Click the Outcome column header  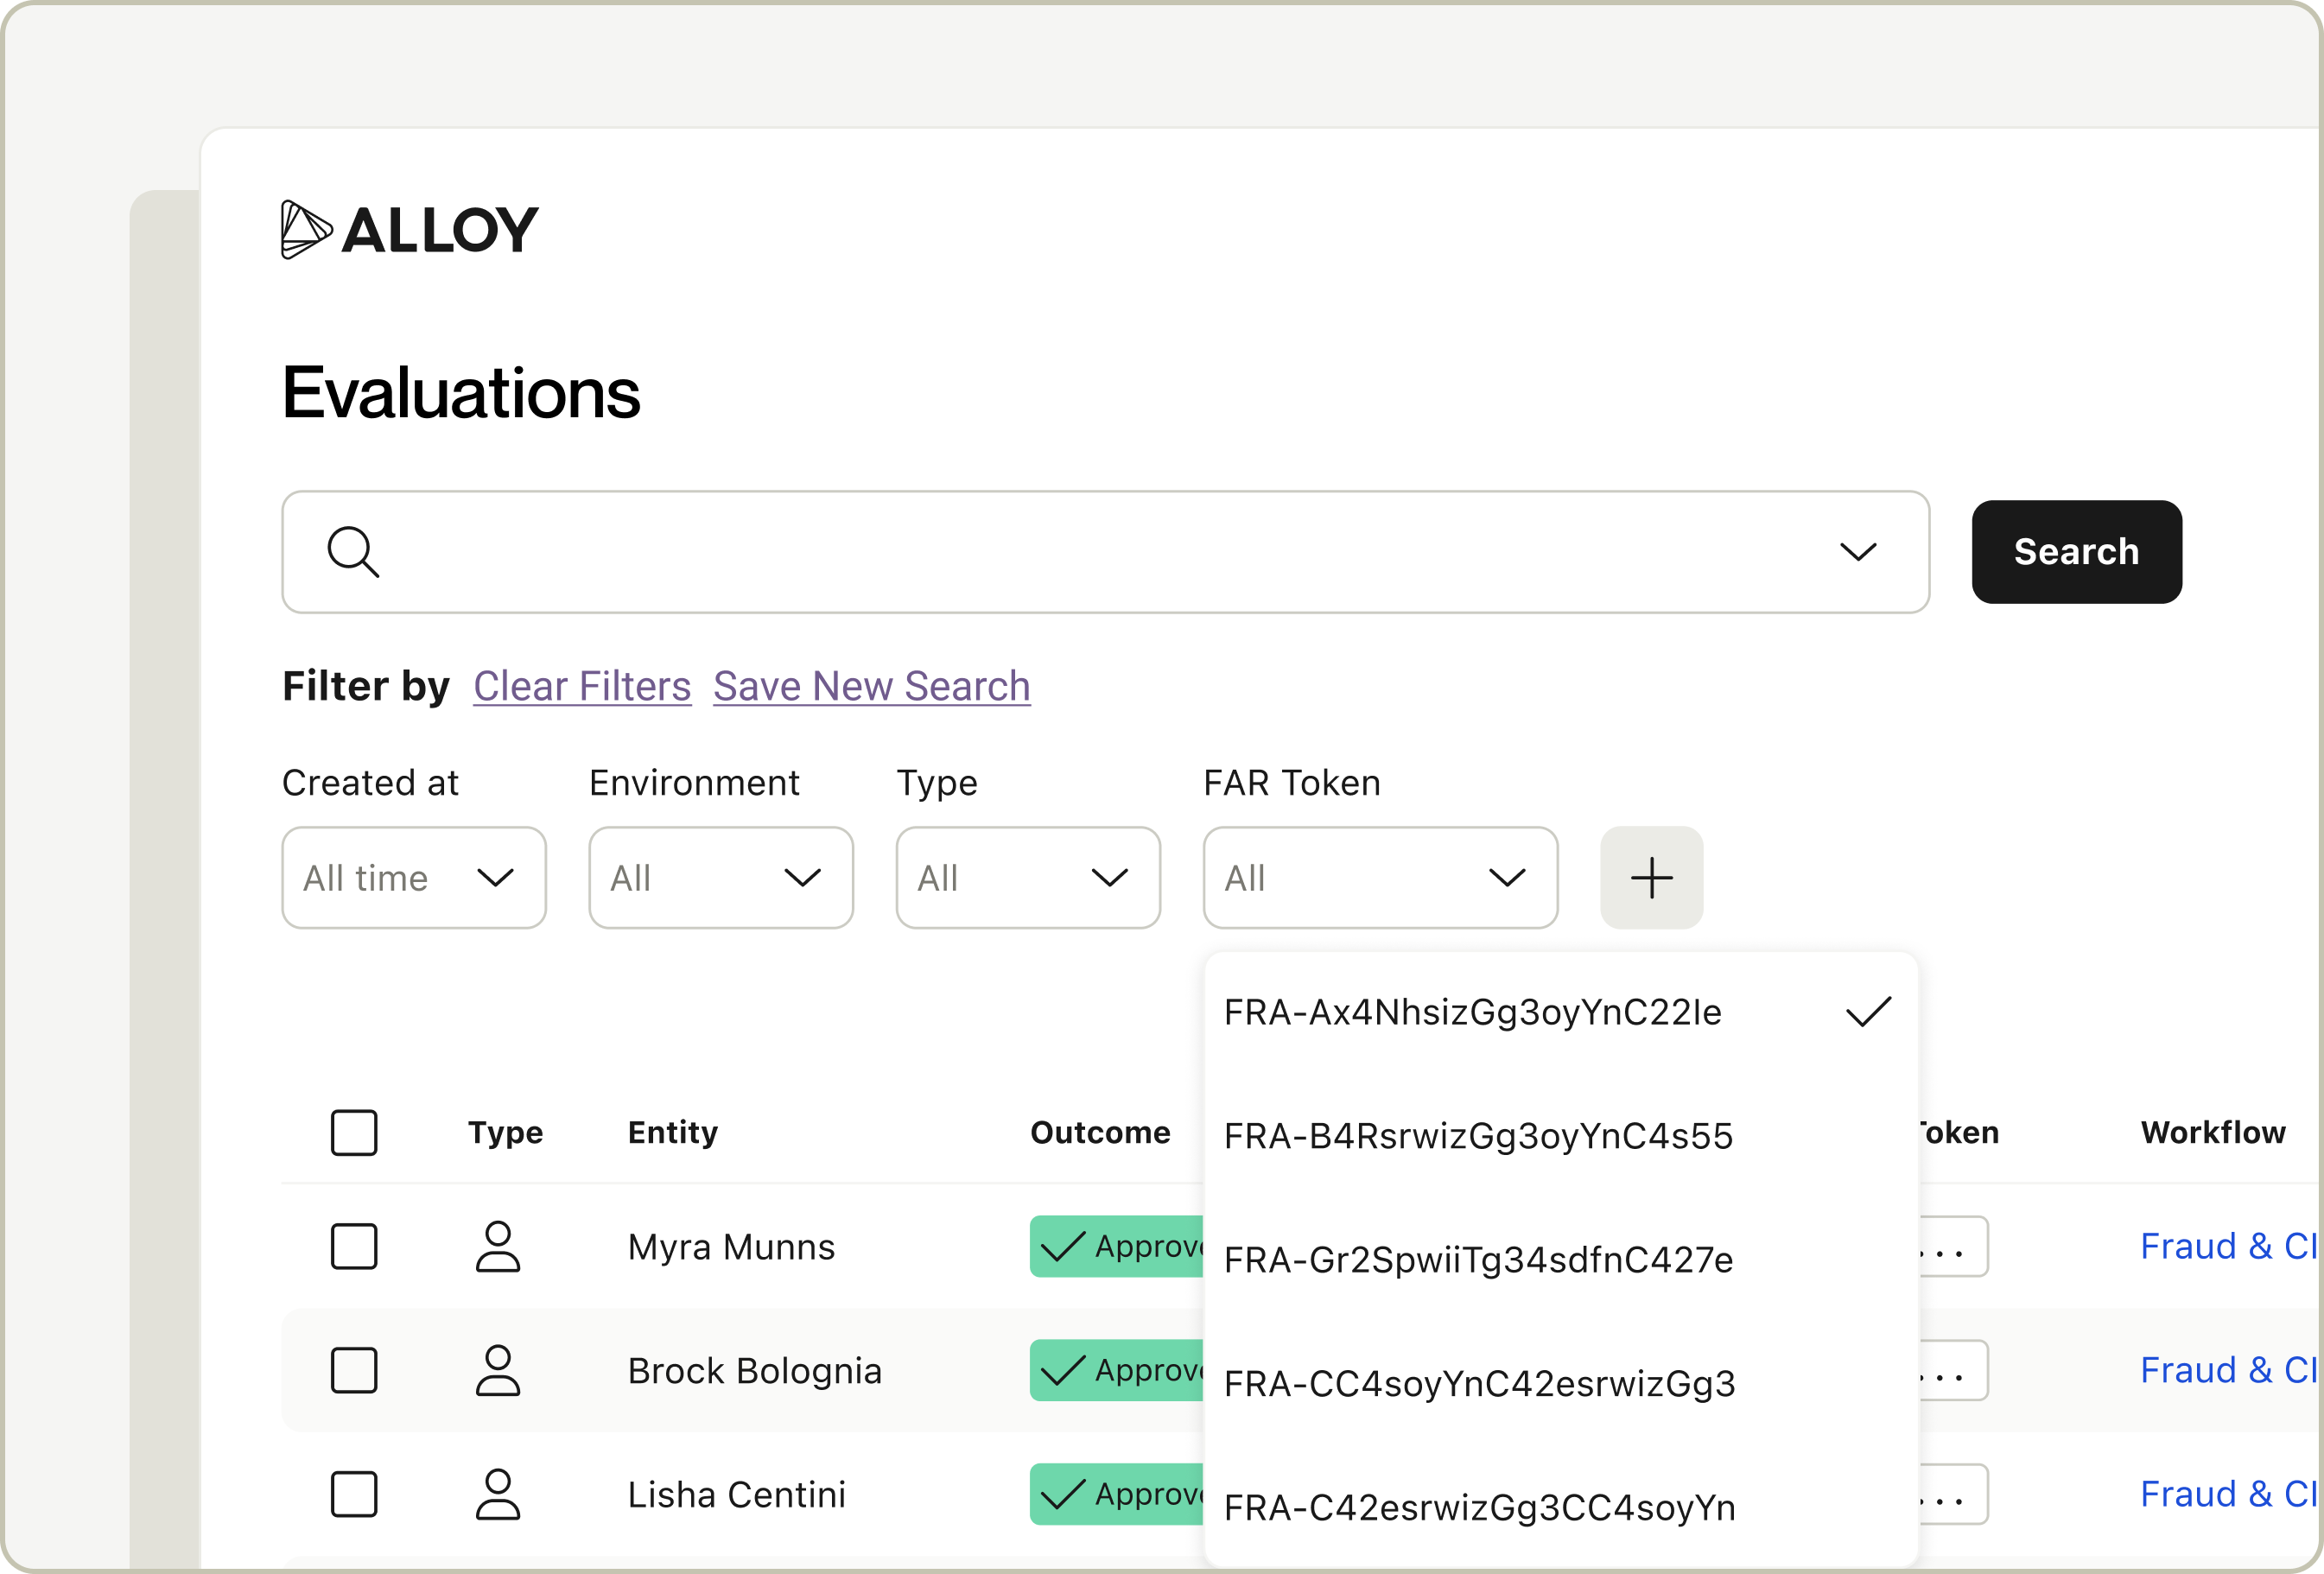coord(1100,1132)
